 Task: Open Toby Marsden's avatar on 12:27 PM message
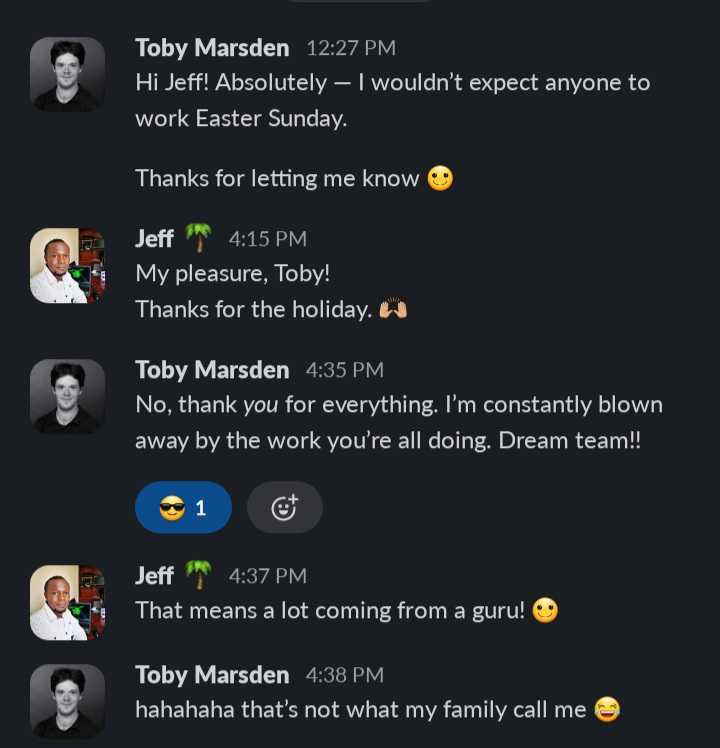(x=67, y=74)
